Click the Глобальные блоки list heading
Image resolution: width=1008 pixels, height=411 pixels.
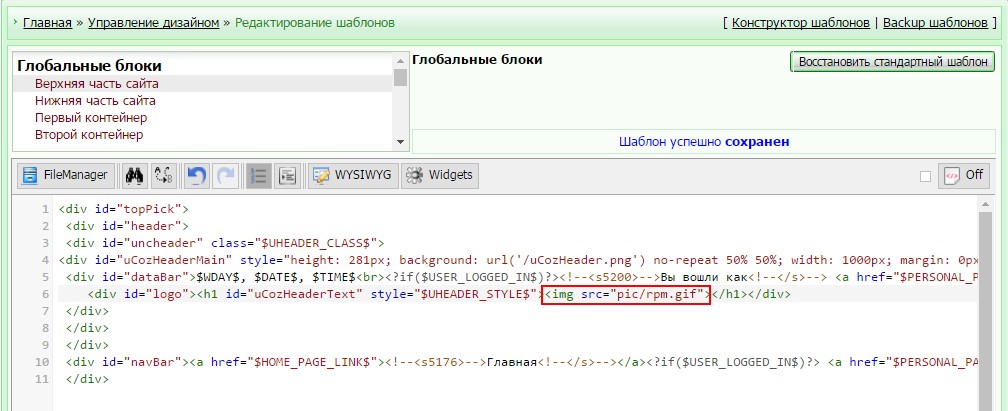tap(89, 66)
